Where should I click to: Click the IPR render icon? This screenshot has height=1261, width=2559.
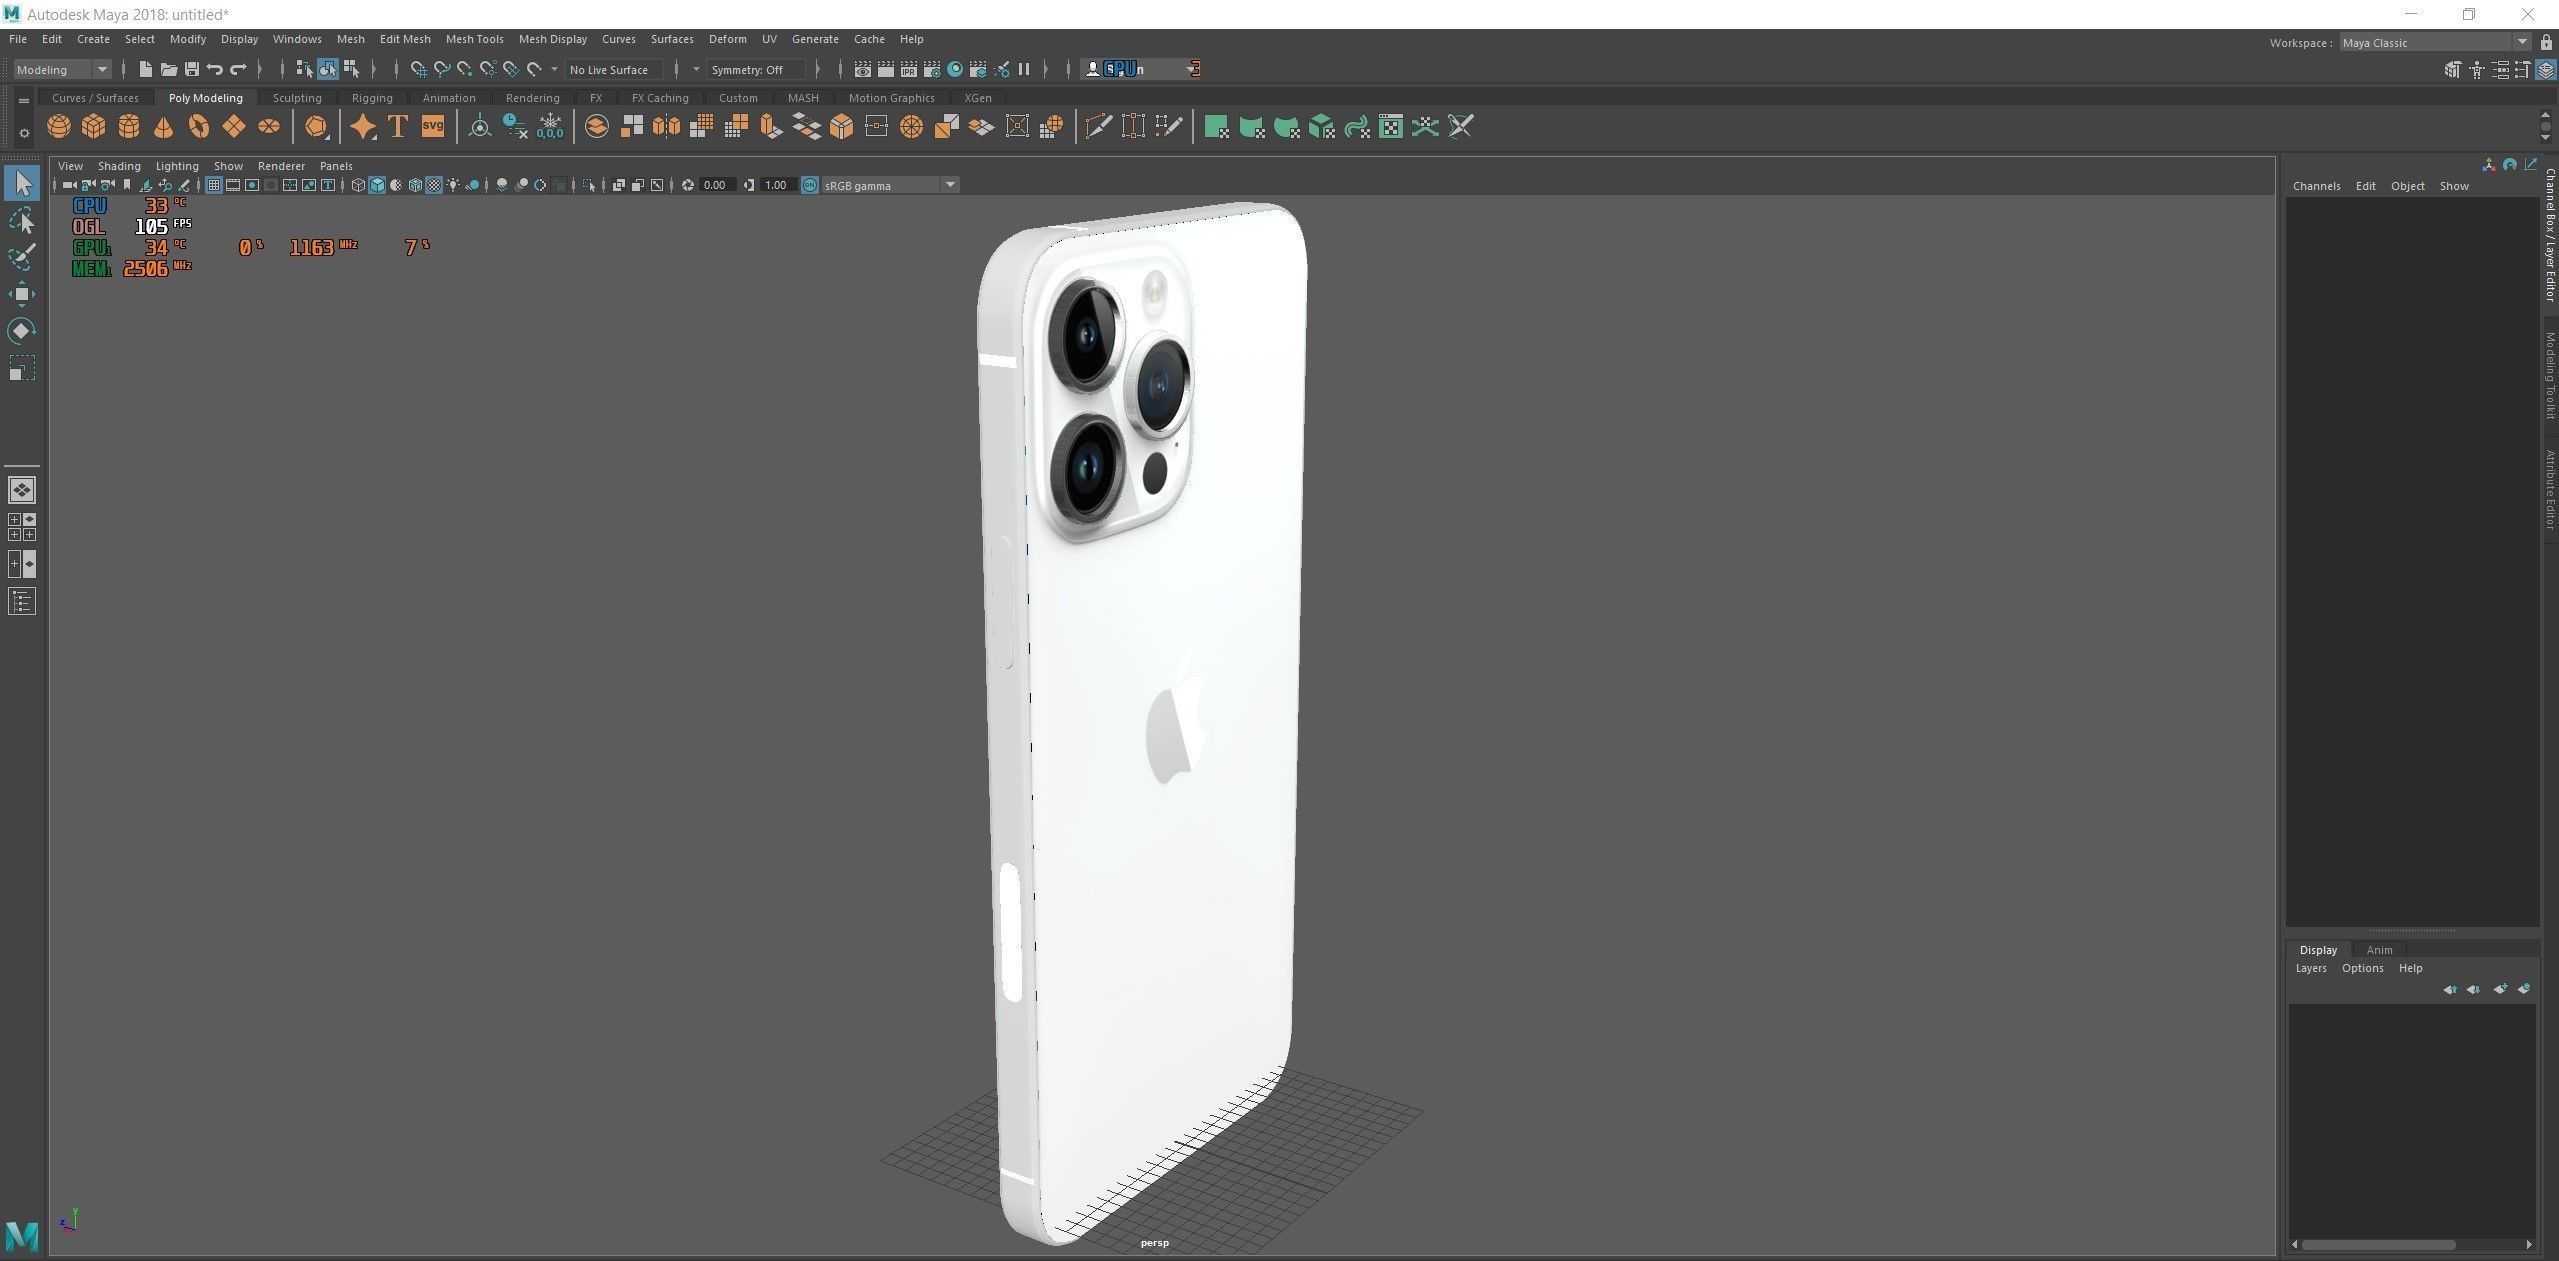click(908, 69)
